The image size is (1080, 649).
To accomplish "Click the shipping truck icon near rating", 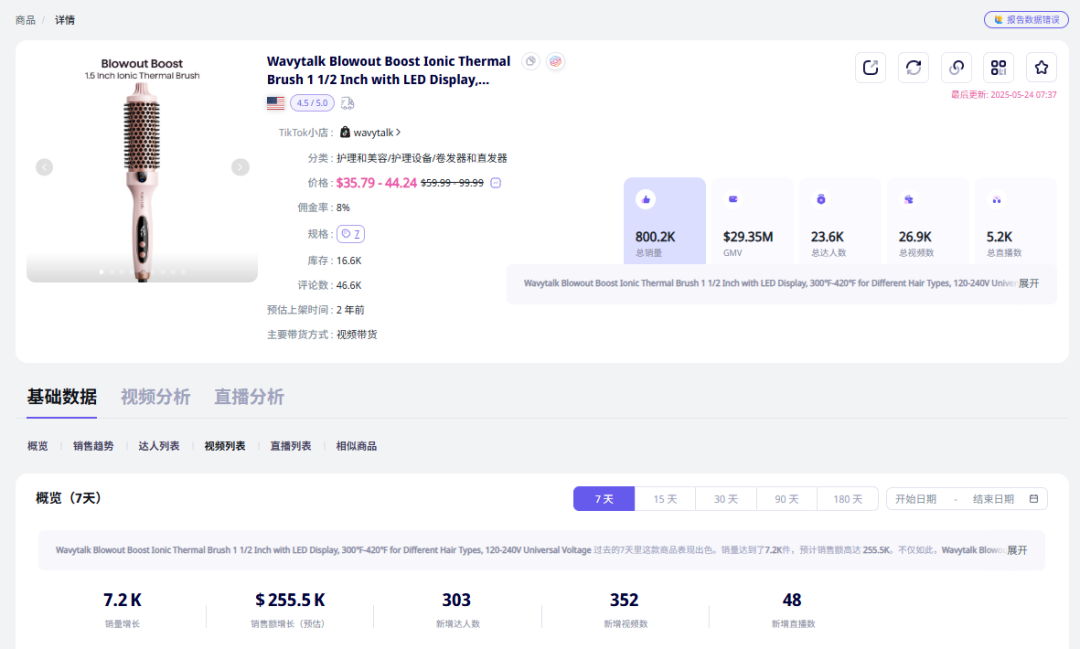I will 347,103.
